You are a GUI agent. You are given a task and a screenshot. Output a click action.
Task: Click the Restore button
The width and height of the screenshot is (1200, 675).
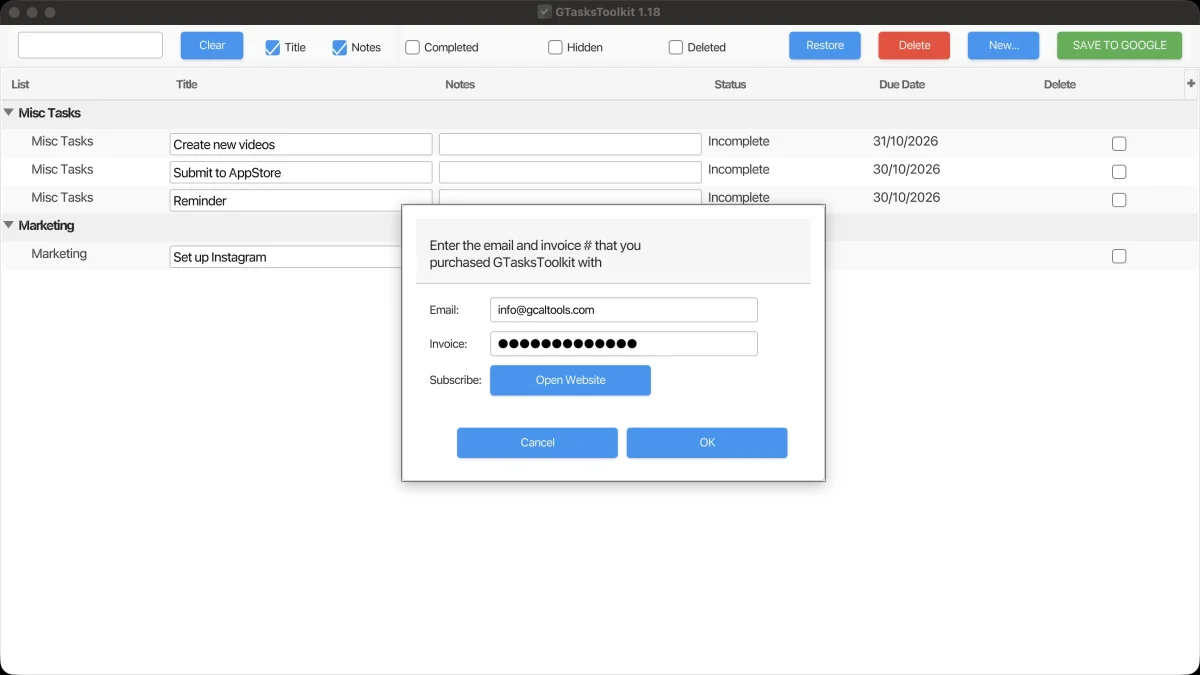[825, 46]
